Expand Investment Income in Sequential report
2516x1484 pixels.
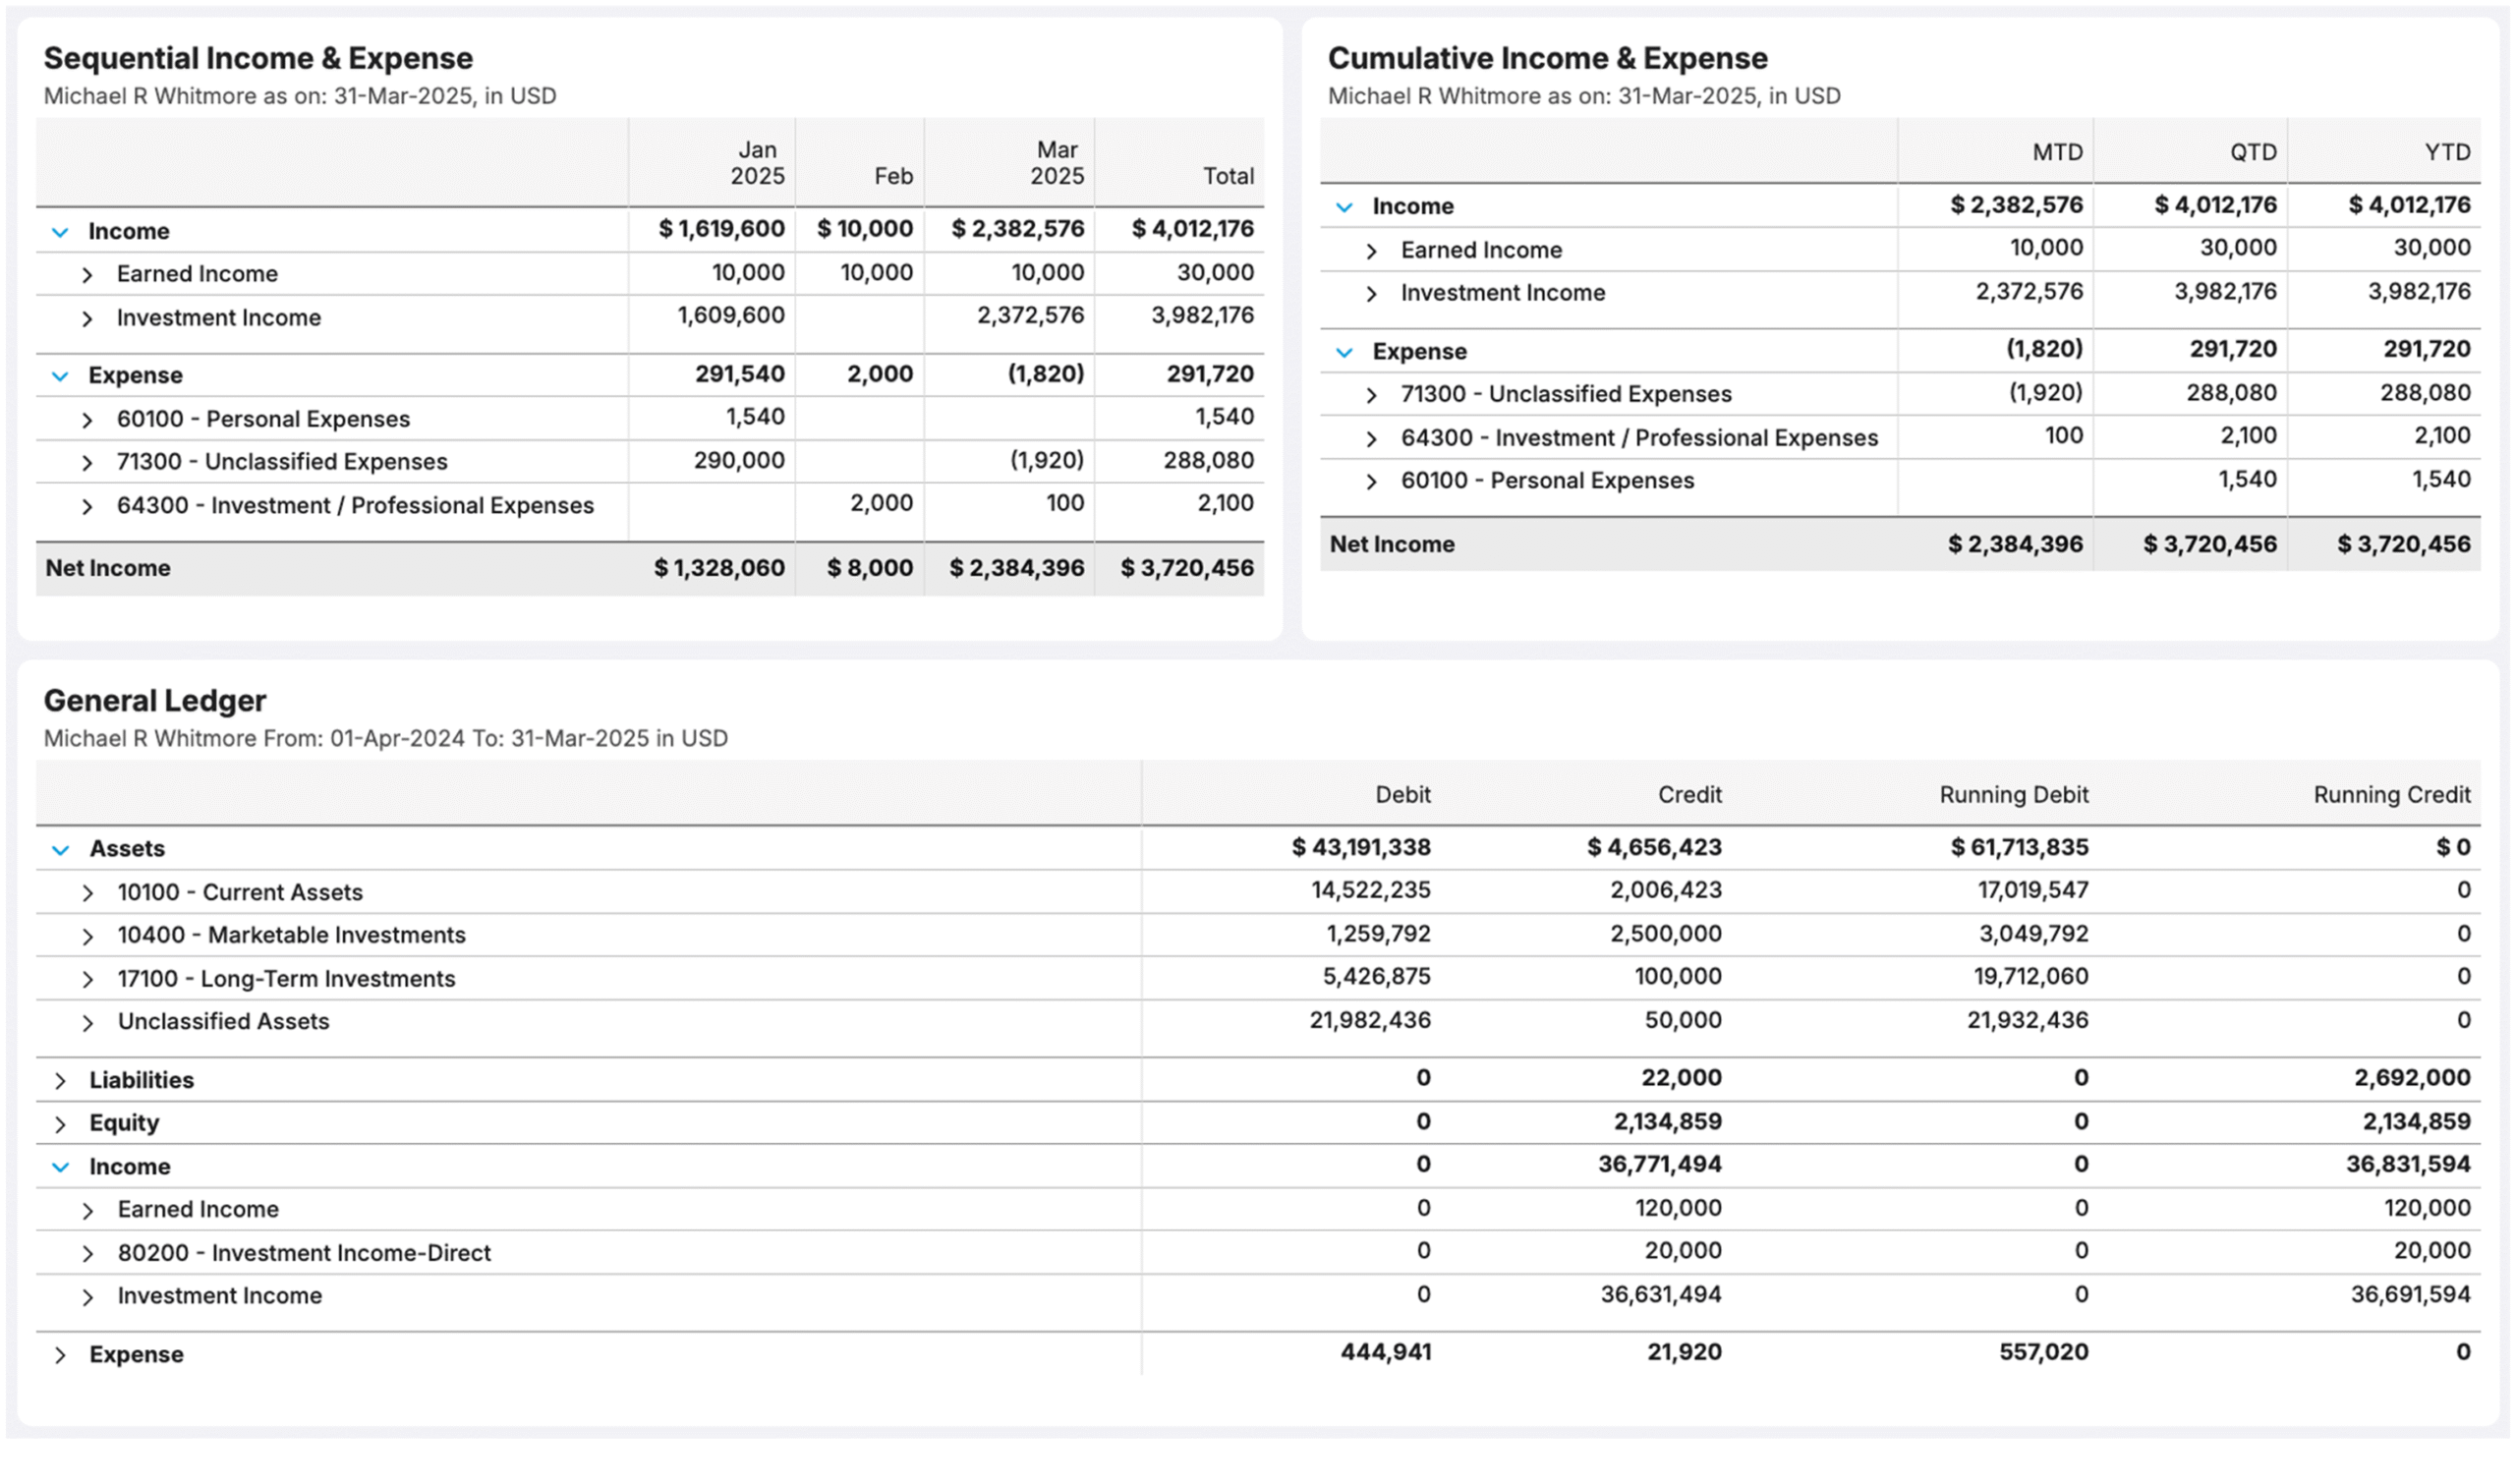pyautogui.click(x=88, y=317)
